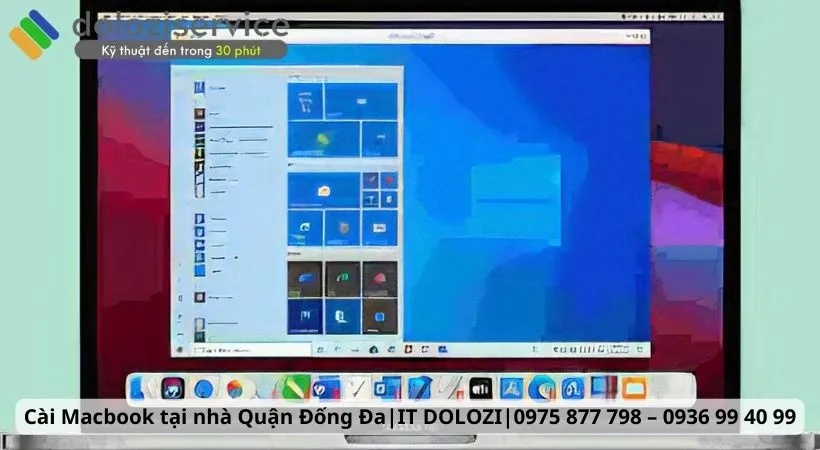
Task: Open the Windows virtual machine icon in the Dock
Action: click(x=604, y=388)
